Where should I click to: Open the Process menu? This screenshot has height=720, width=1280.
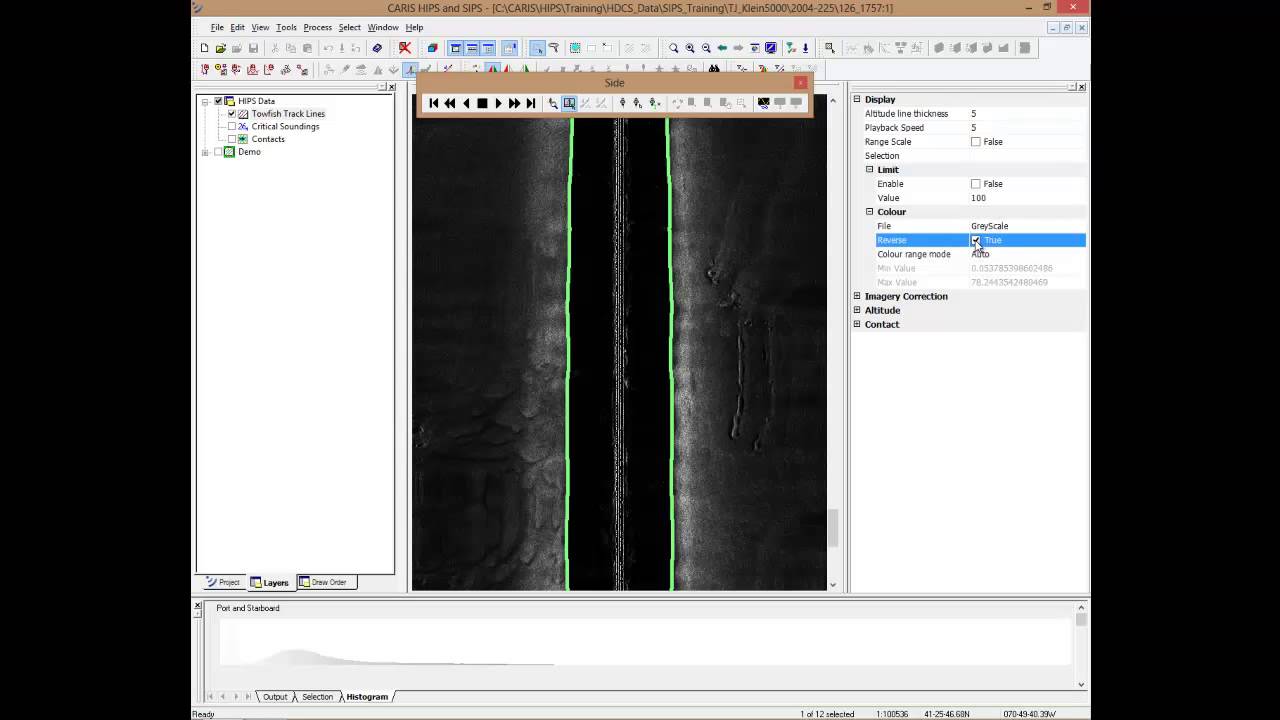(x=317, y=27)
